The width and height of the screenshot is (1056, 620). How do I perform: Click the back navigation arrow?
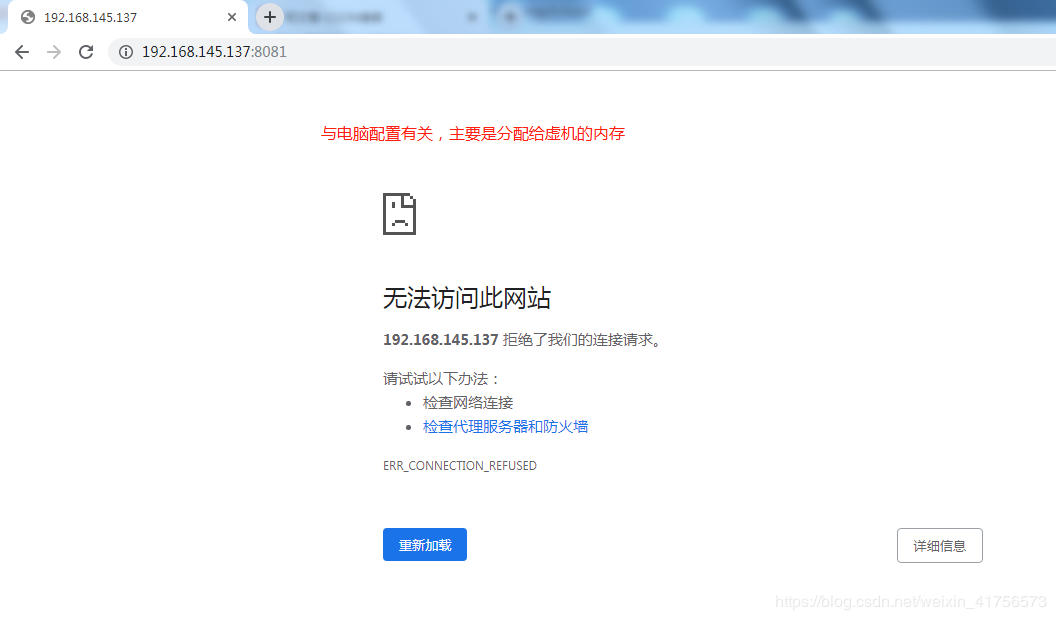click(x=22, y=51)
